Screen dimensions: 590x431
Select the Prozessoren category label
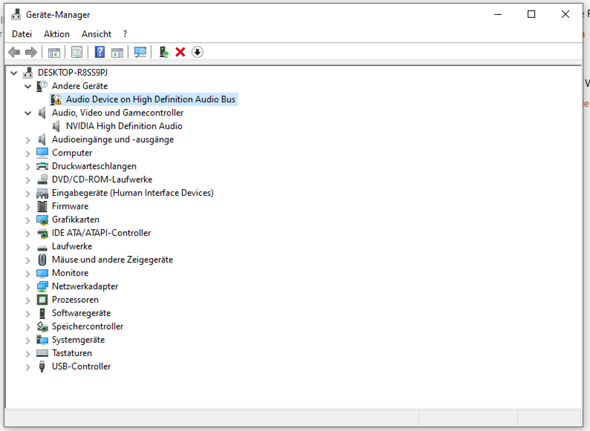coord(75,300)
